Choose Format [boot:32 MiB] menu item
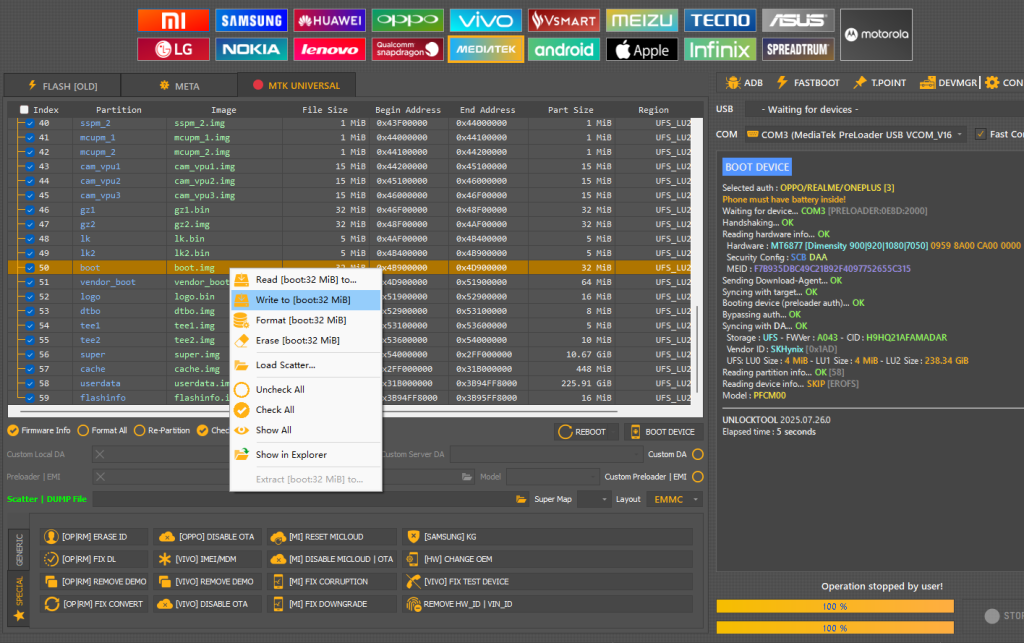 (306, 320)
